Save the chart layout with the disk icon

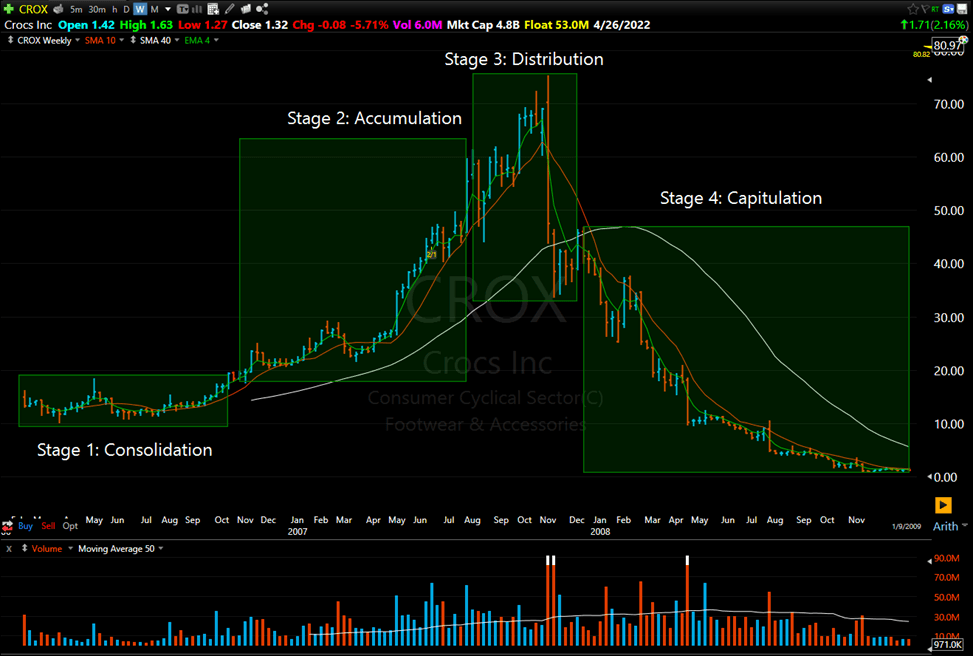(x=960, y=8)
